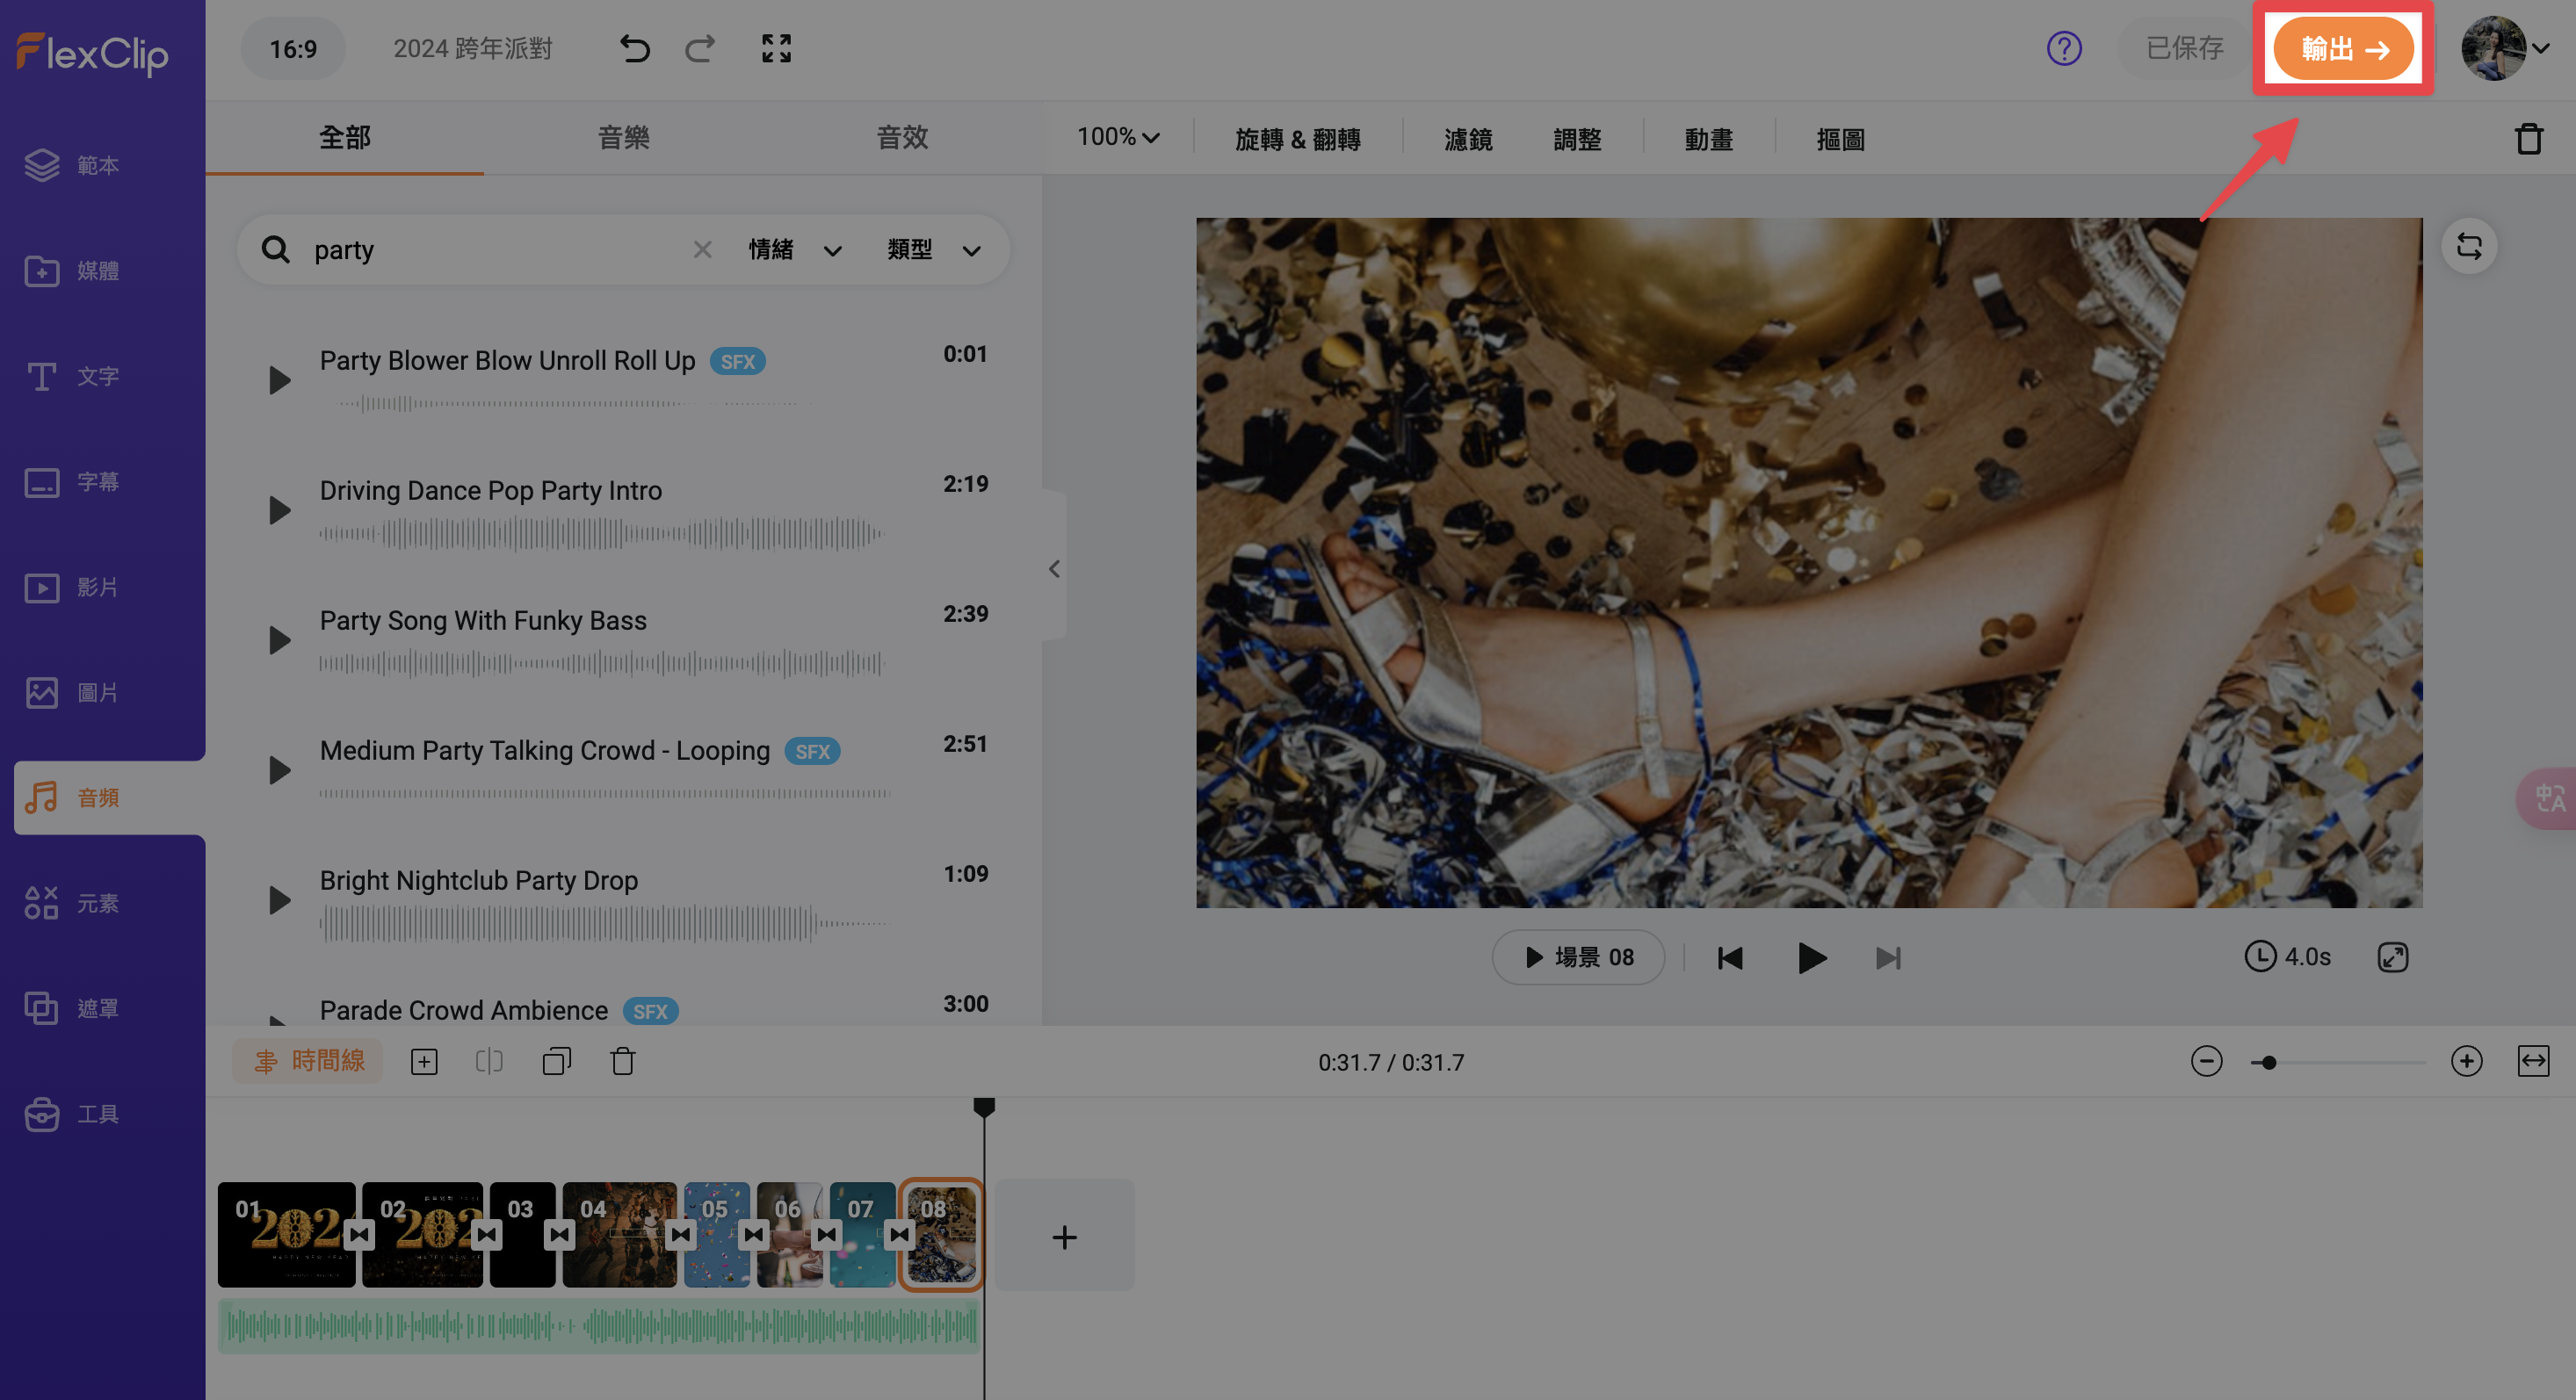Click the undo arrow icon
Image resolution: width=2576 pixels, height=1400 pixels.
point(634,48)
